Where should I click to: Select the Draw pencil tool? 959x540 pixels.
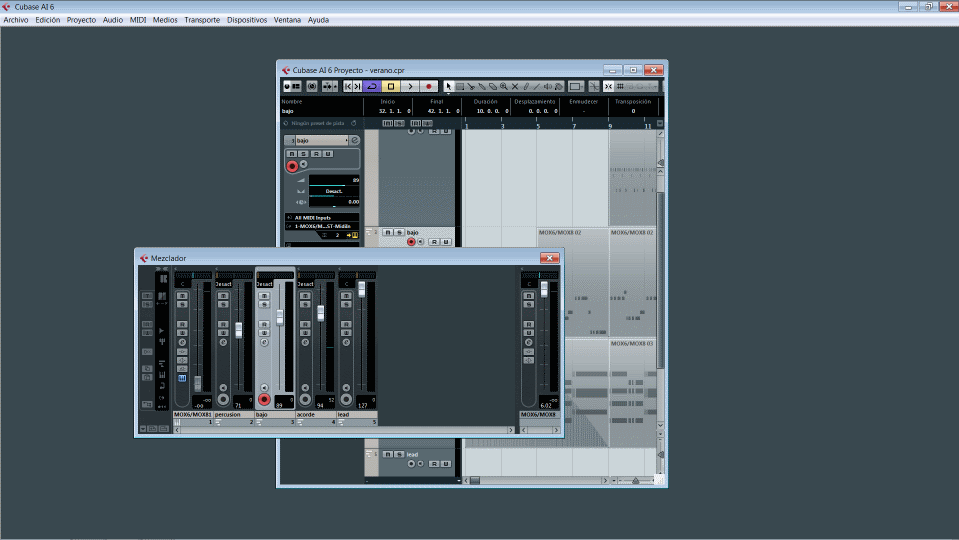pyautogui.click(x=526, y=86)
